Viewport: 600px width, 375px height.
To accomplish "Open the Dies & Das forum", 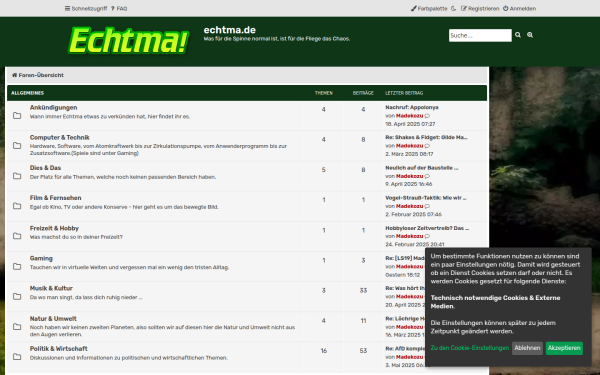I will [x=45, y=168].
